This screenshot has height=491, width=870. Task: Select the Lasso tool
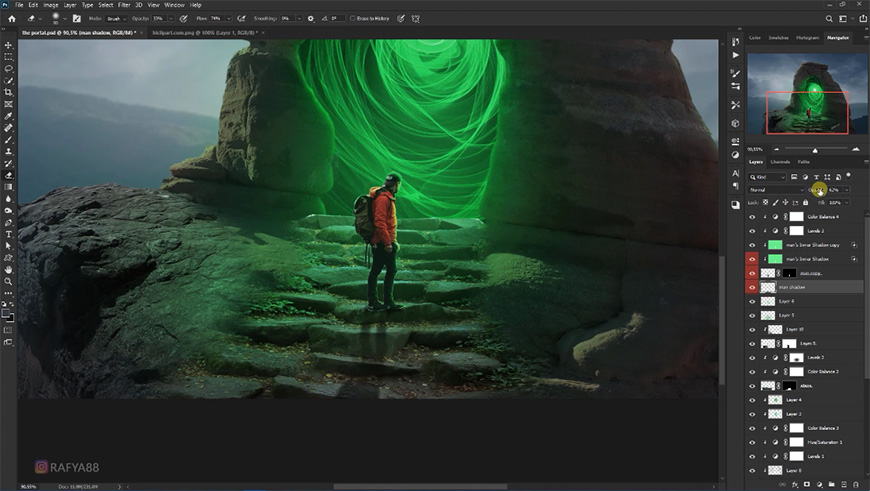click(8, 69)
